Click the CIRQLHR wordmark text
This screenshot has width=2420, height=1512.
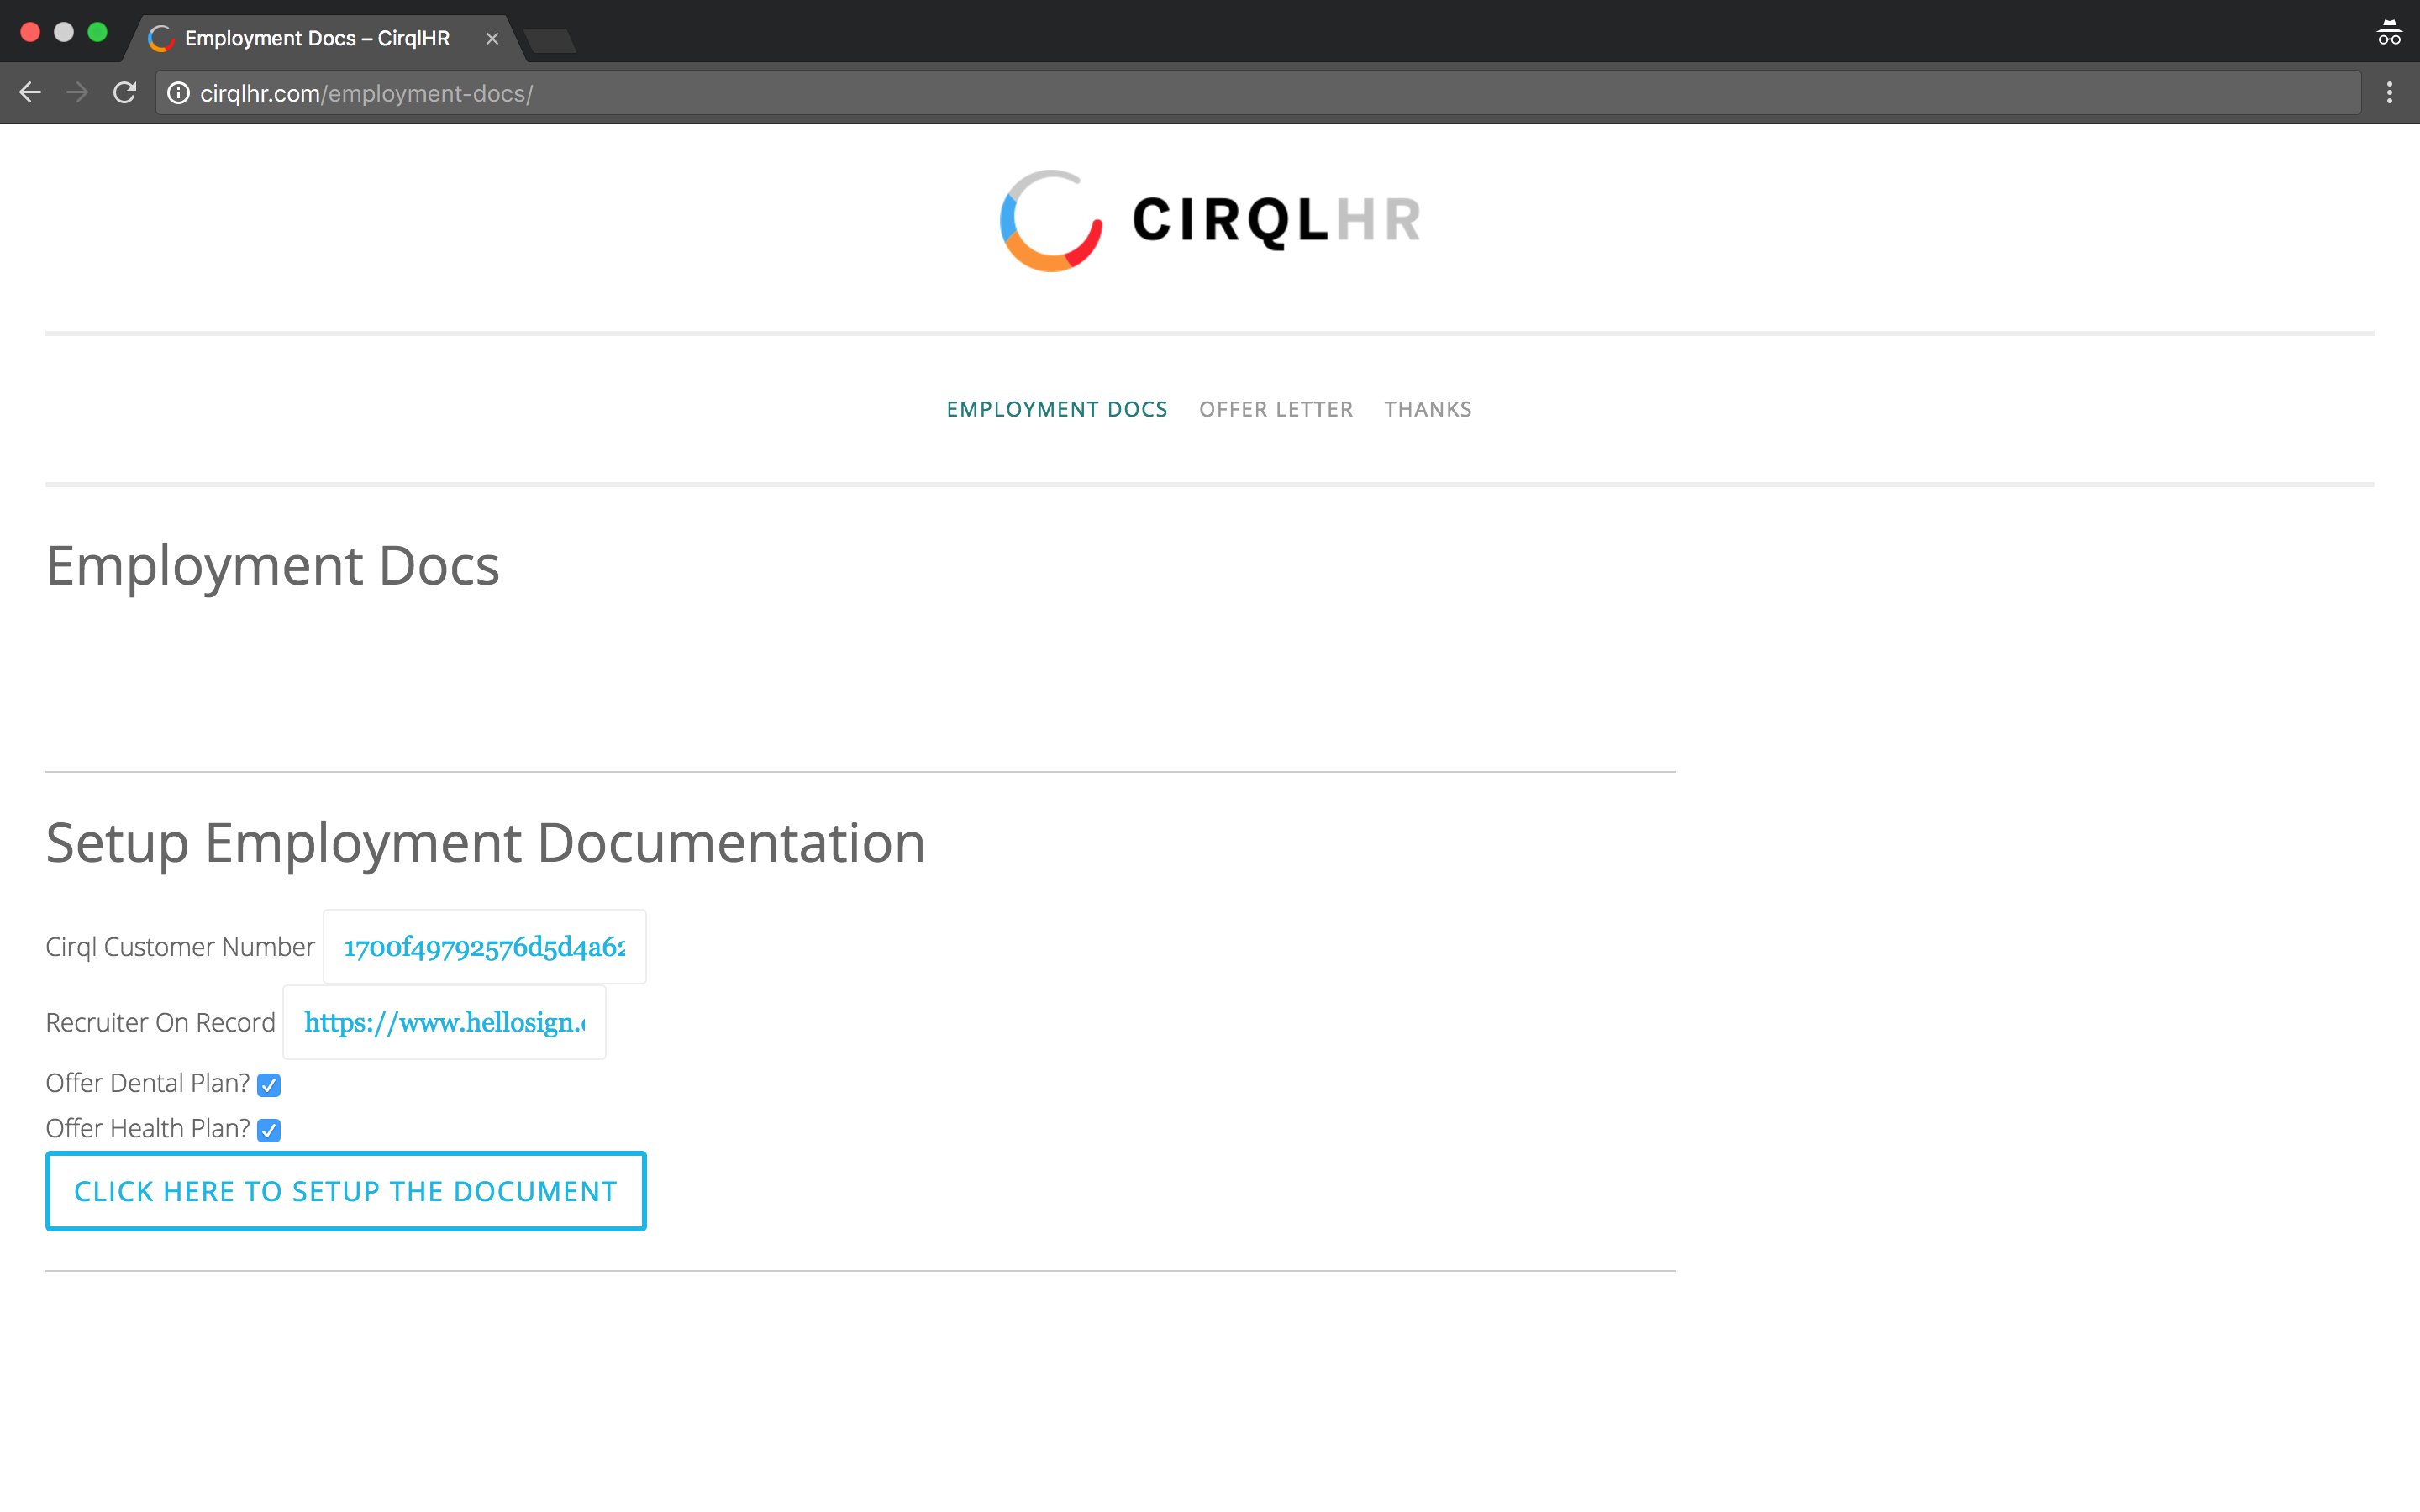(1276, 220)
